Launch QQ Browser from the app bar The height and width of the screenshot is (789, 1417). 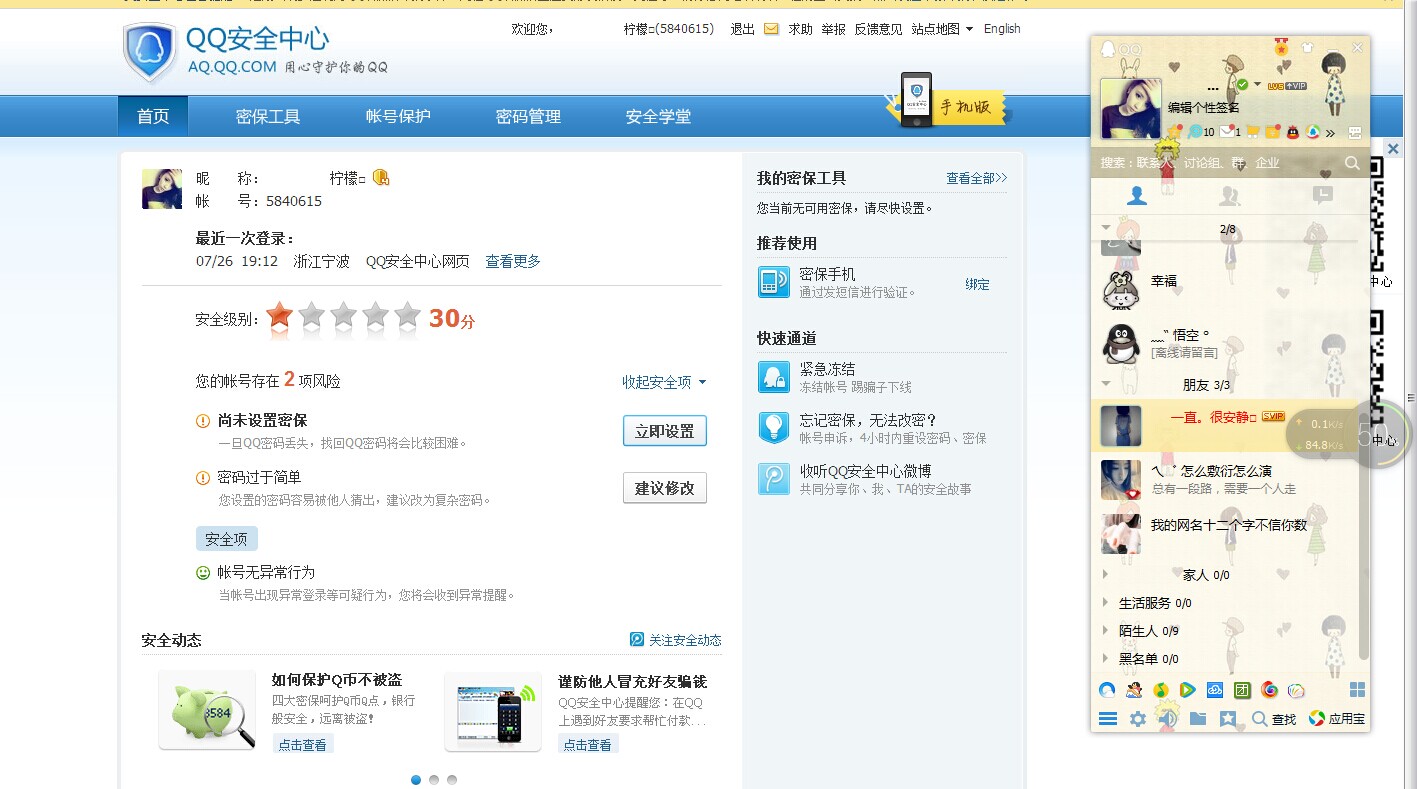[1107, 689]
